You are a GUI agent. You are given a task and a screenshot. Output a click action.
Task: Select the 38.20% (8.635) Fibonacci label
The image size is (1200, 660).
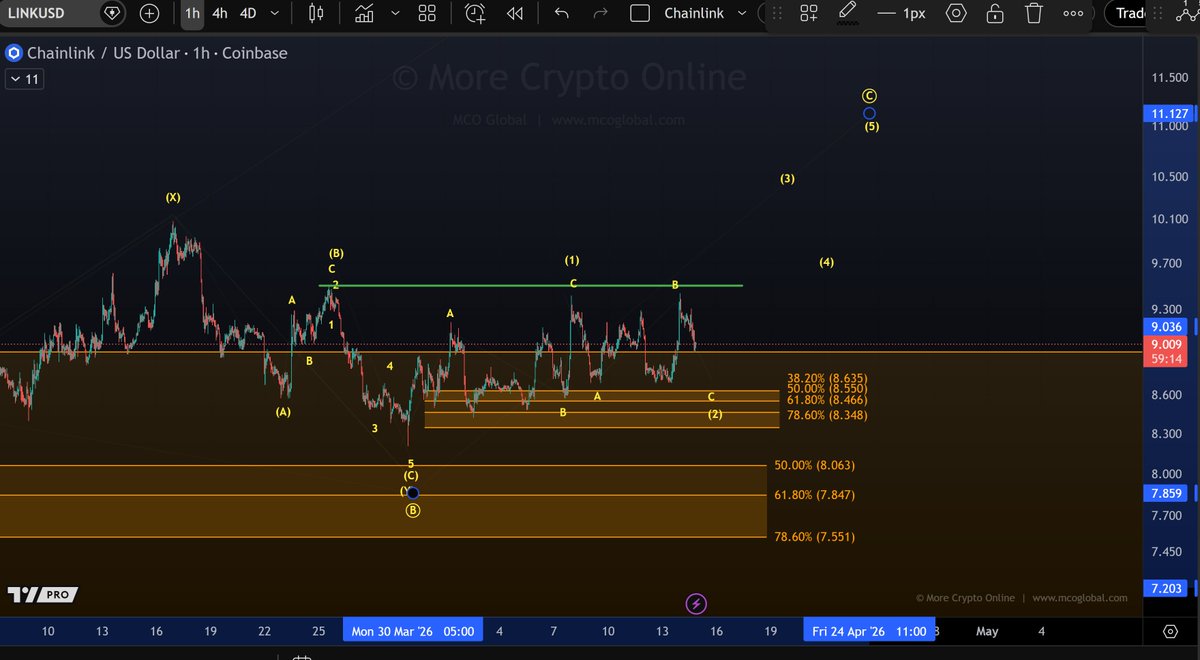[827, 379]
